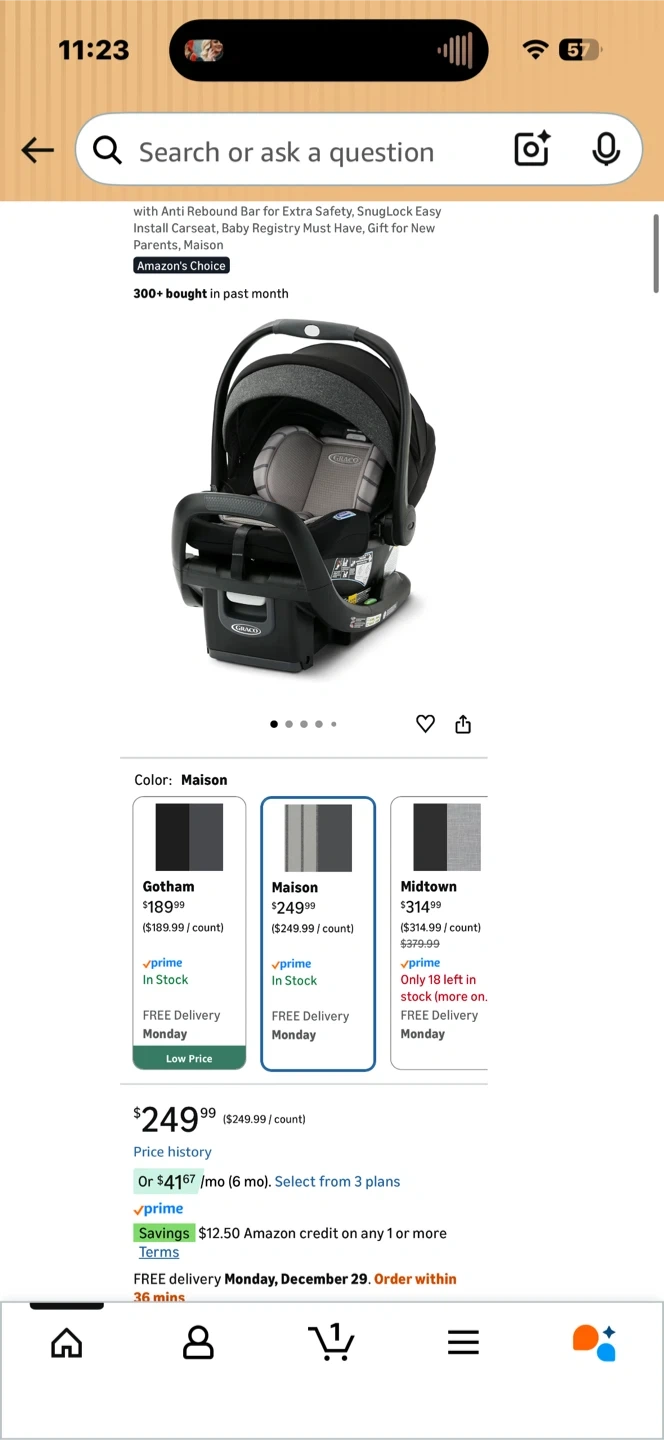Open the Price history link
This screenshot has height=1440, width=664.
[x=172, y=1152]
